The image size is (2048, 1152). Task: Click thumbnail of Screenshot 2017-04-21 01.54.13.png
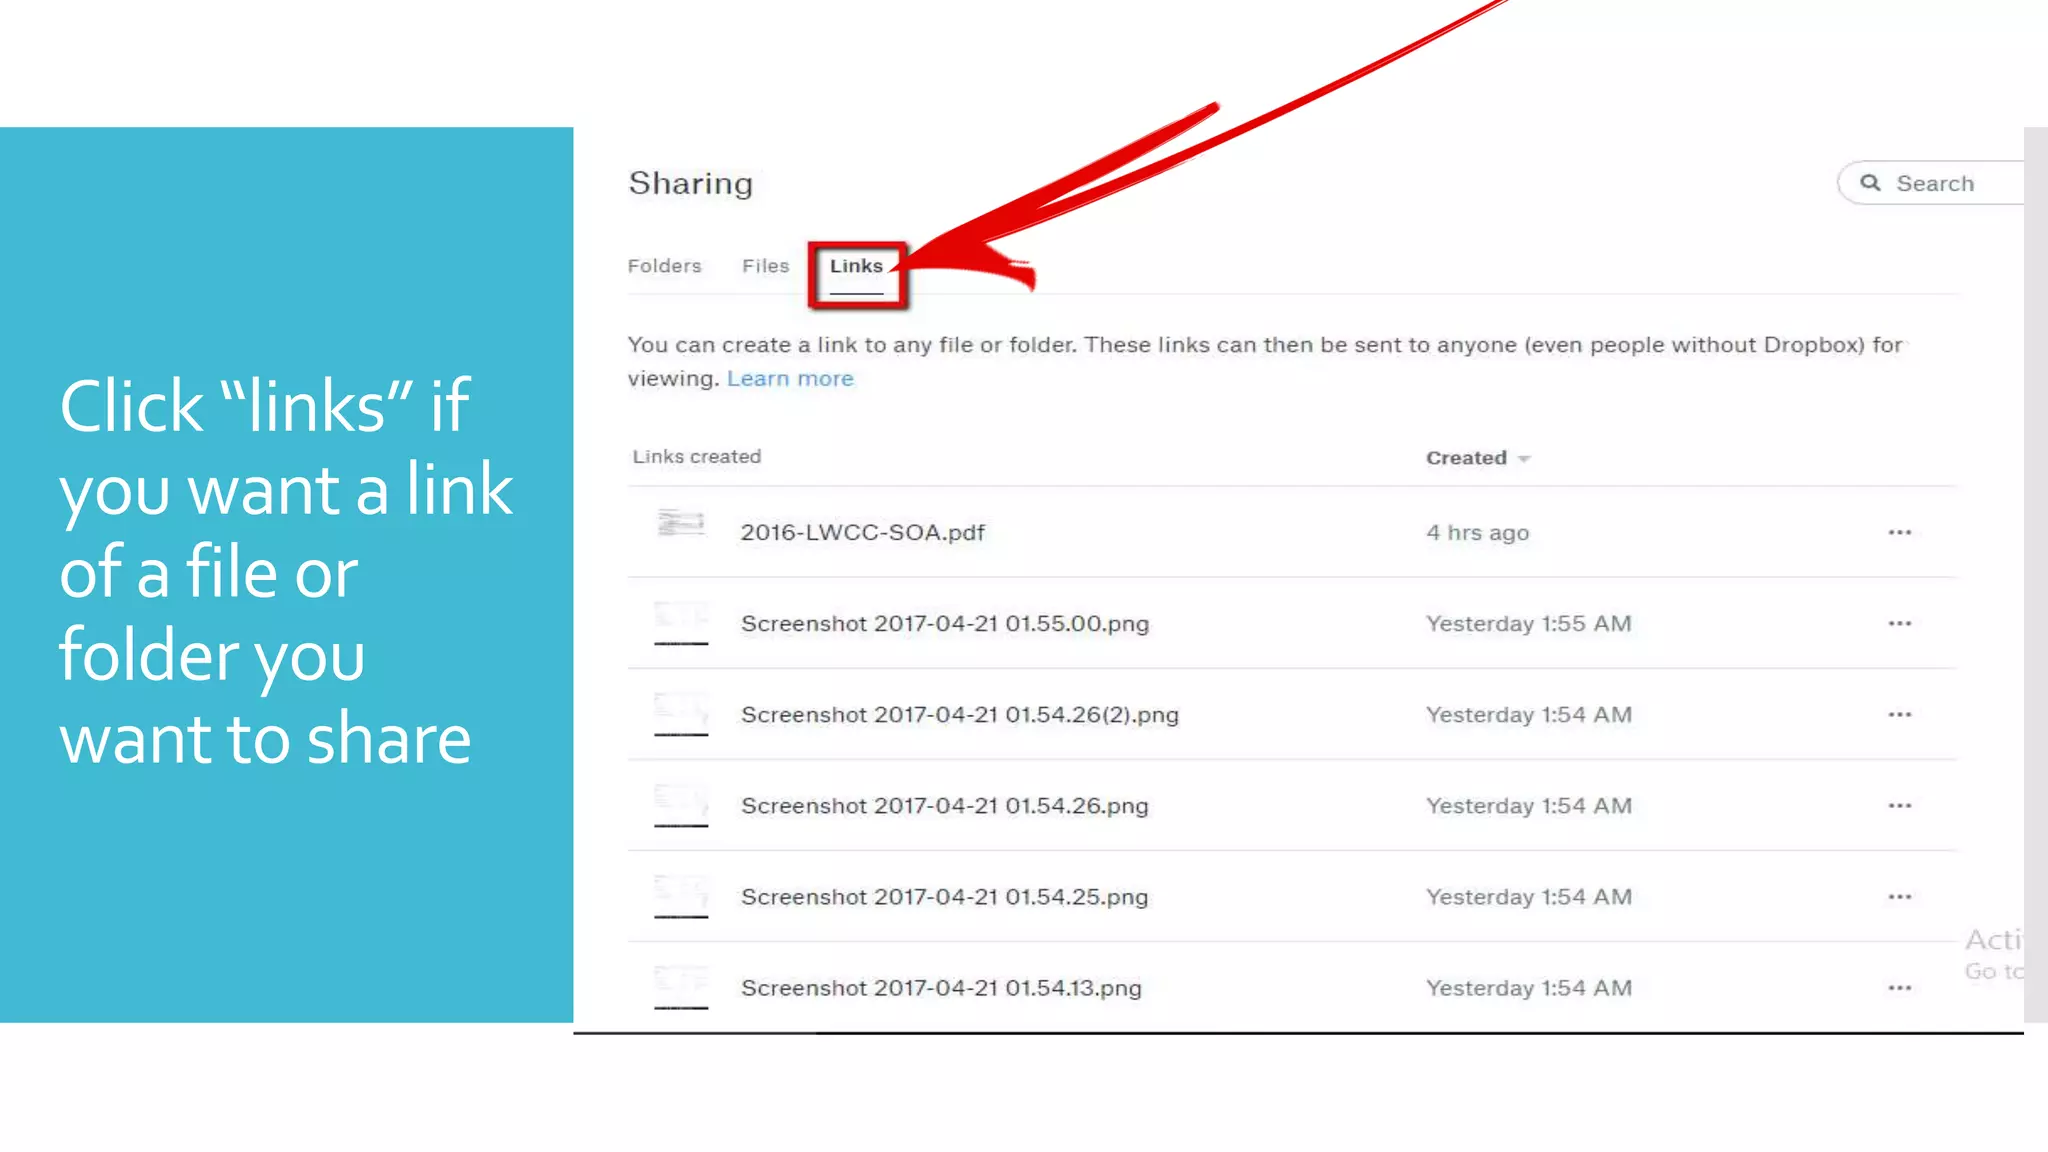pyautogui.click(x=681, y=986)
